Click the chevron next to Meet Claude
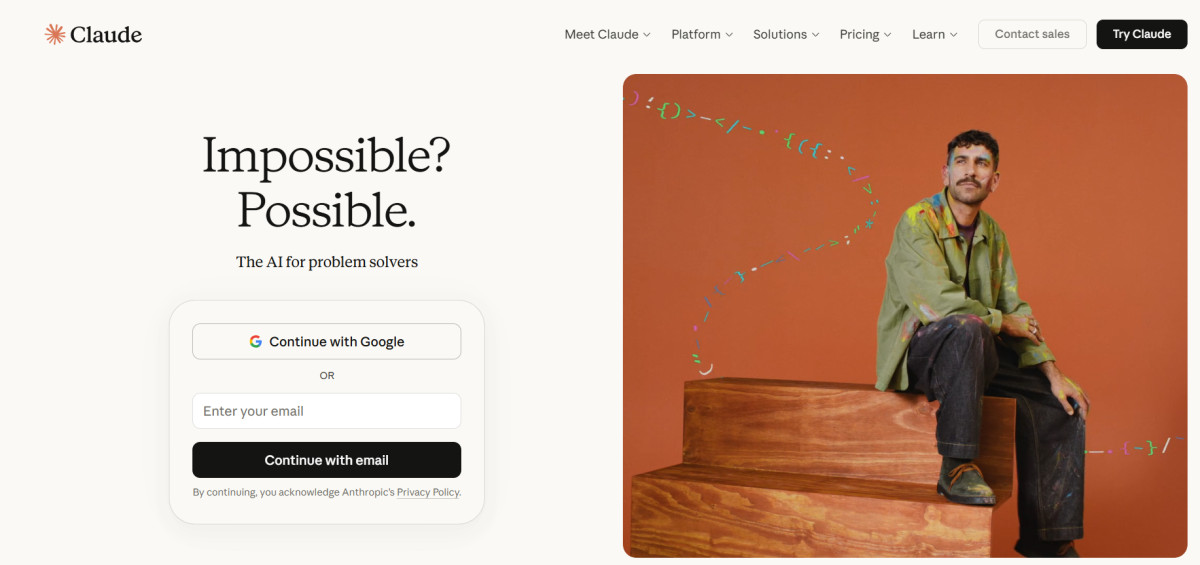Viewport: 1200px width, 565px height. point(647,35)
